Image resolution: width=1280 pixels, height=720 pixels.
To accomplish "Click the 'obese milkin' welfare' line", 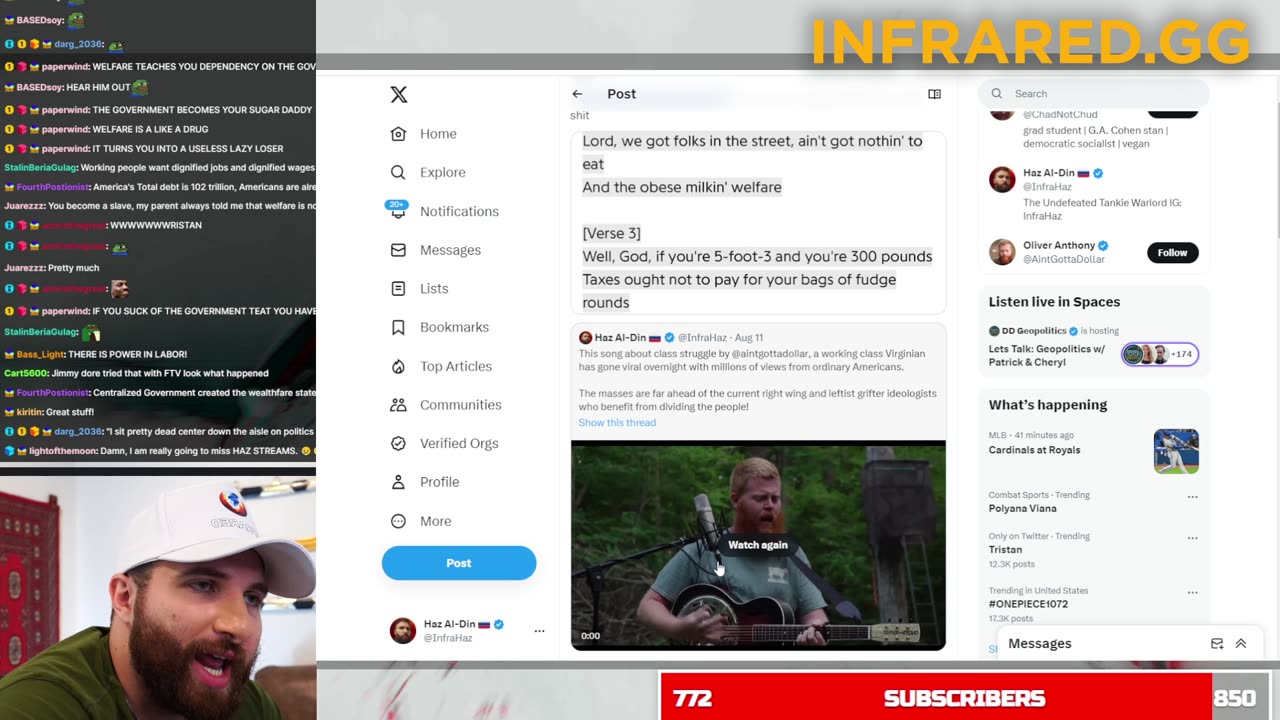I will click(x=682, y=187).
